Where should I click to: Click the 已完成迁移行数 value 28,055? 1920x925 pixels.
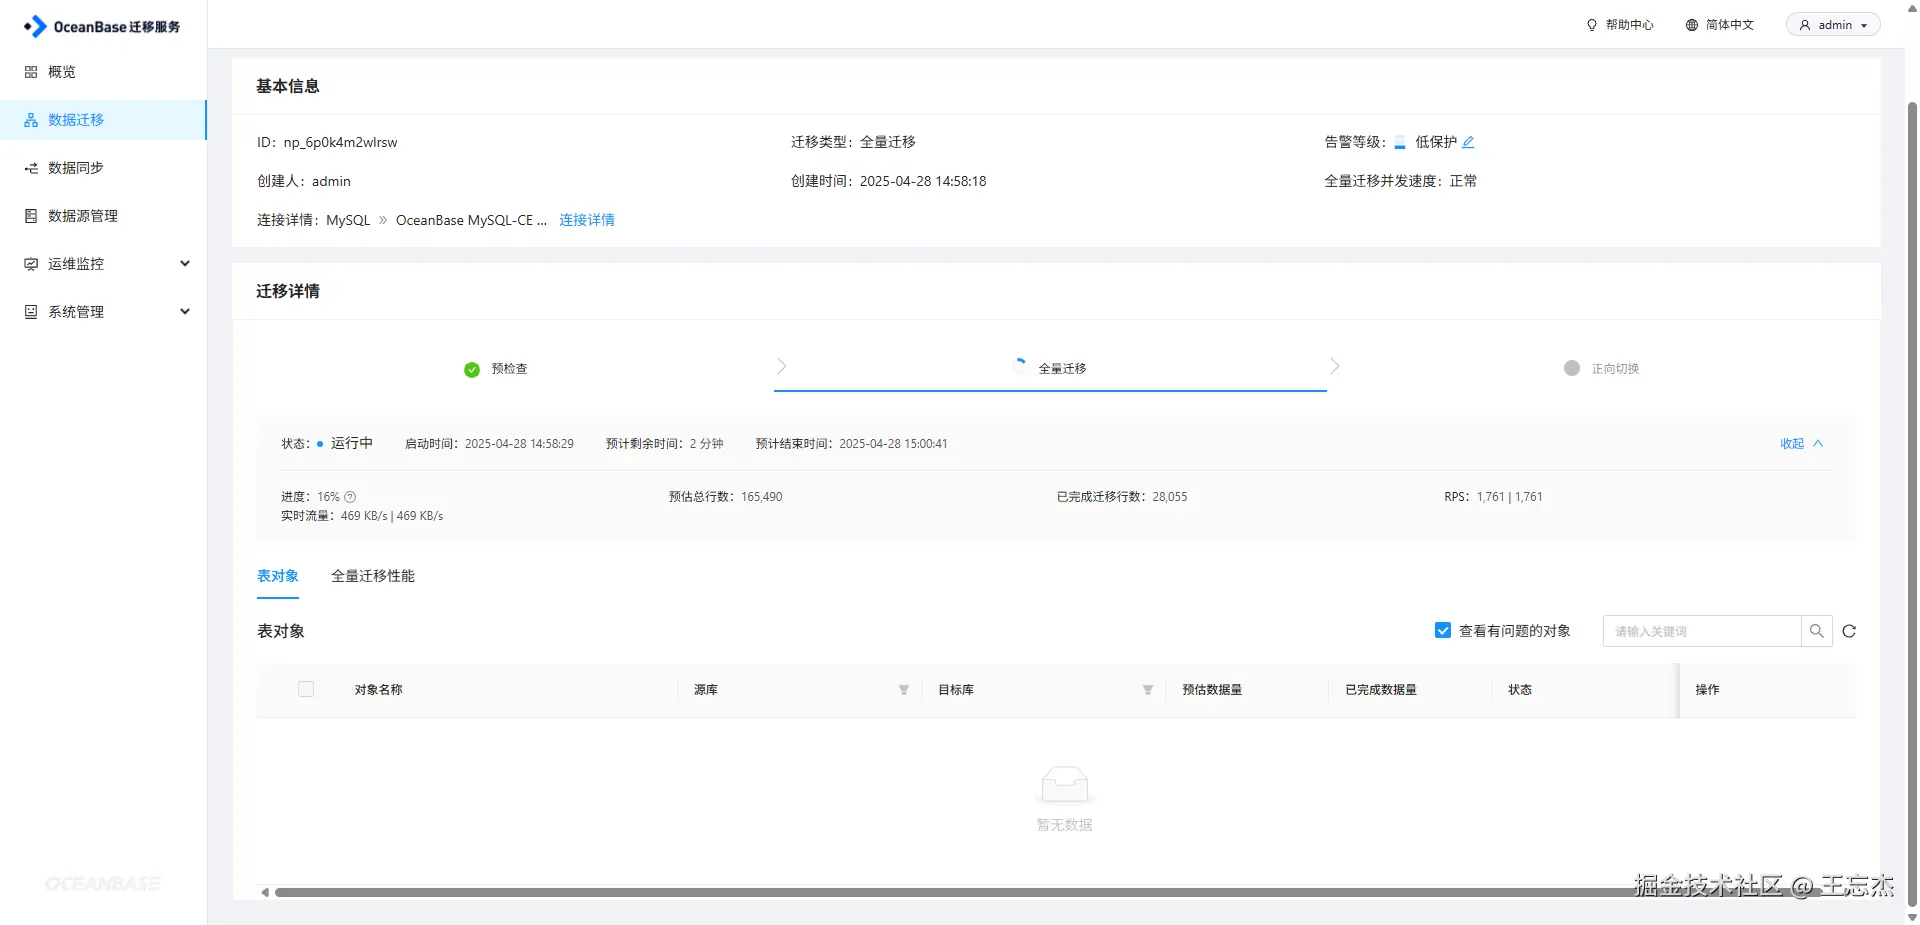pyautogui.click(x=1170, y=497)
